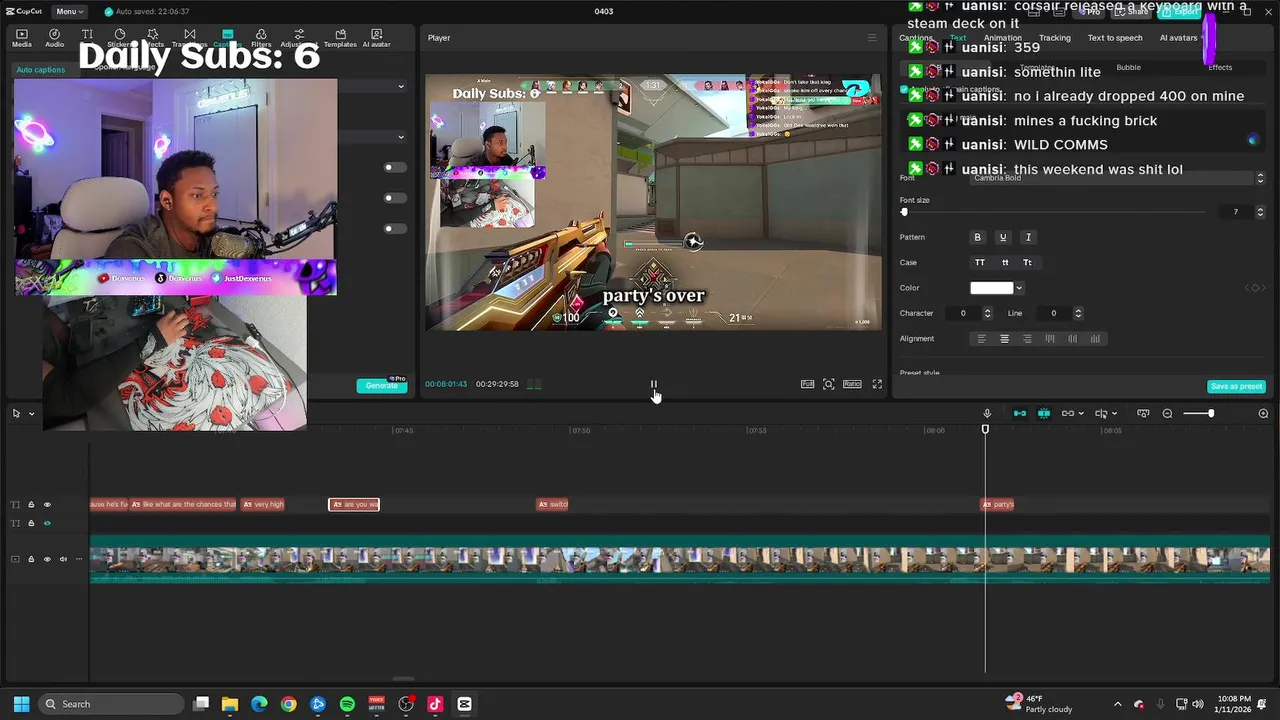Screen dimensions: 1280x720
Task: Open the Audio panel in the top toolbar
Action: coord(54,38)
